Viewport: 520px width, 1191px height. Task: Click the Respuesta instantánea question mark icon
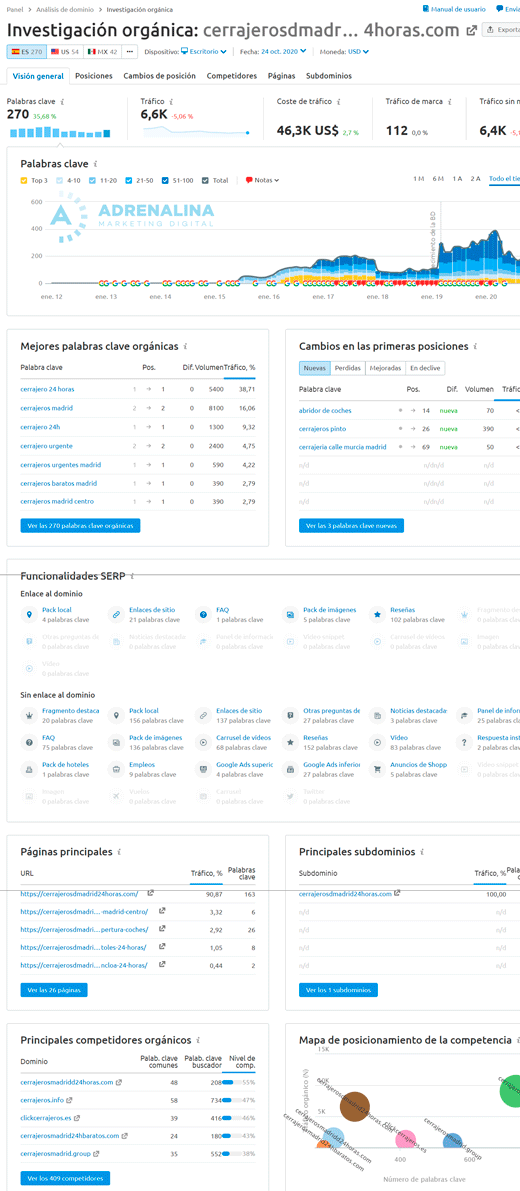point(463,742)
